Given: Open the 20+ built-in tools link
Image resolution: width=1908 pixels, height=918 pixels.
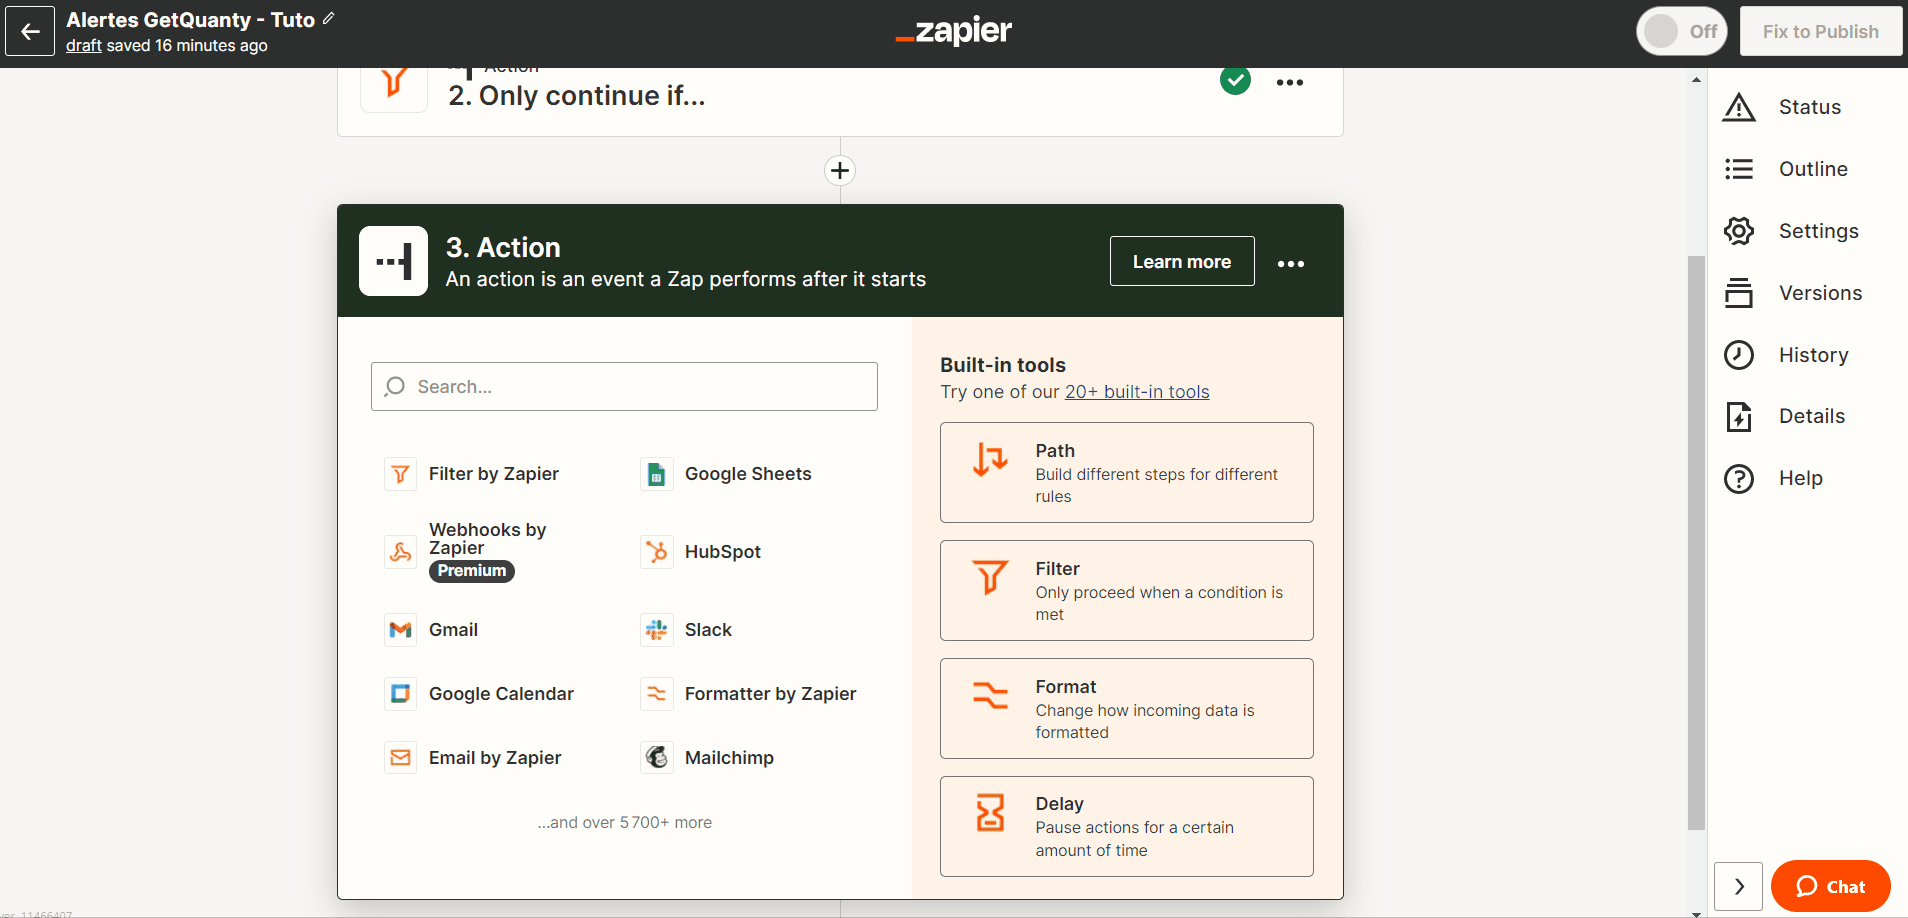Looking at the screenshot, I should pyautogui.click(x=1137, y=392).
